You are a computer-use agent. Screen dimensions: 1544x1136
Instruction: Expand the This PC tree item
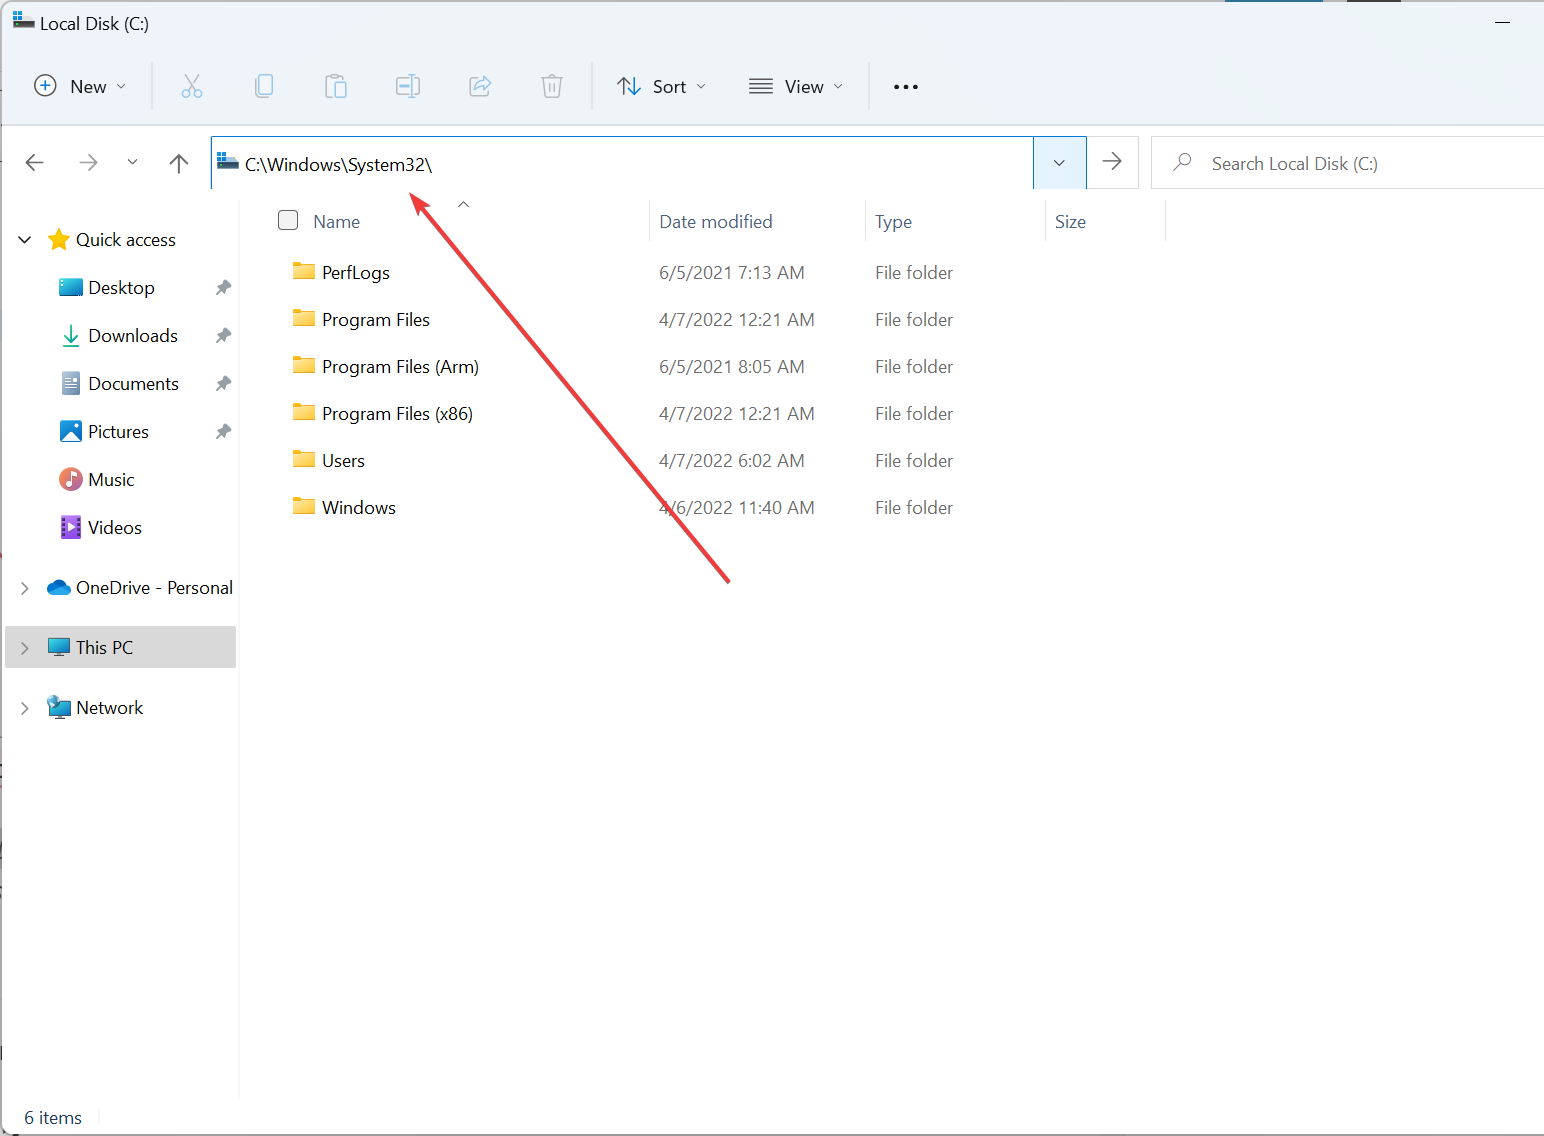click(x=24, y=647)
